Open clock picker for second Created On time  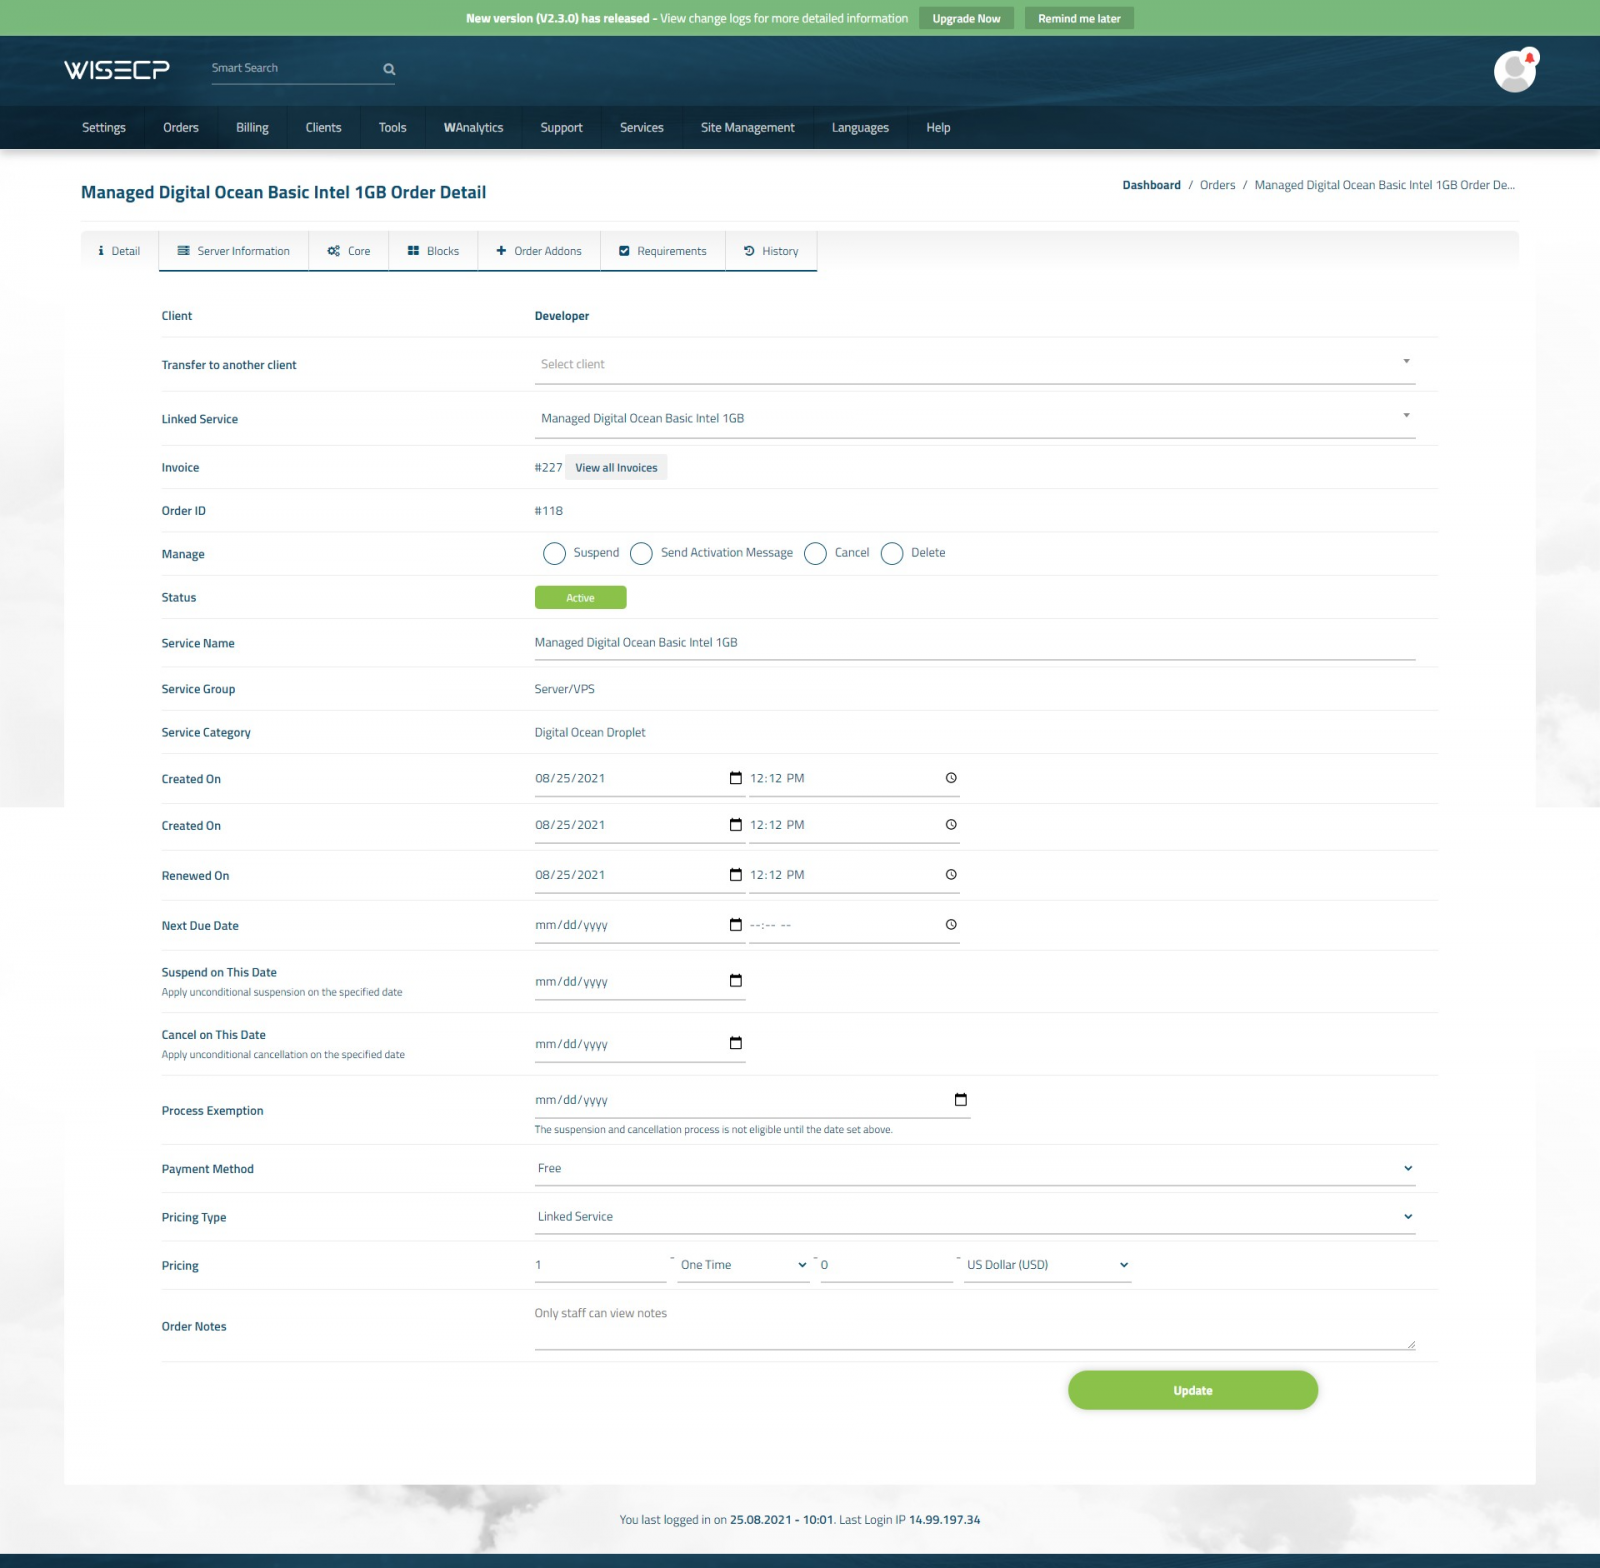point(951,825)
